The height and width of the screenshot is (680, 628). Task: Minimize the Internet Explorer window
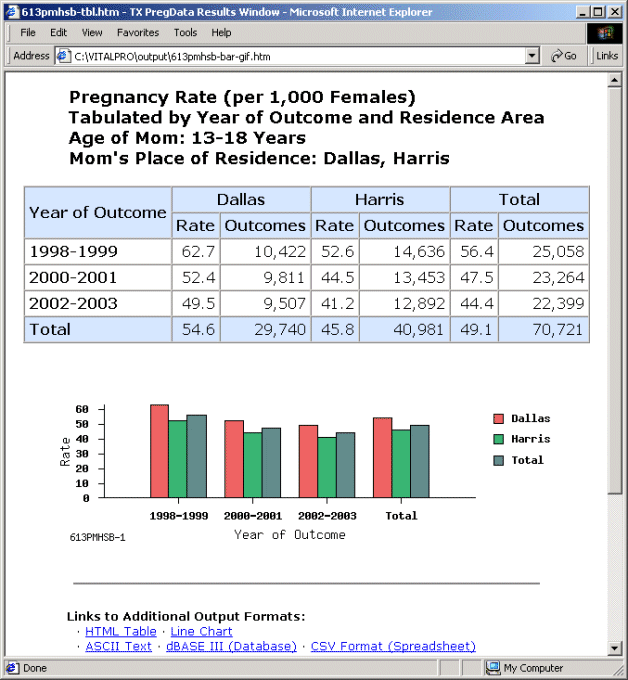tap(582, 12)
